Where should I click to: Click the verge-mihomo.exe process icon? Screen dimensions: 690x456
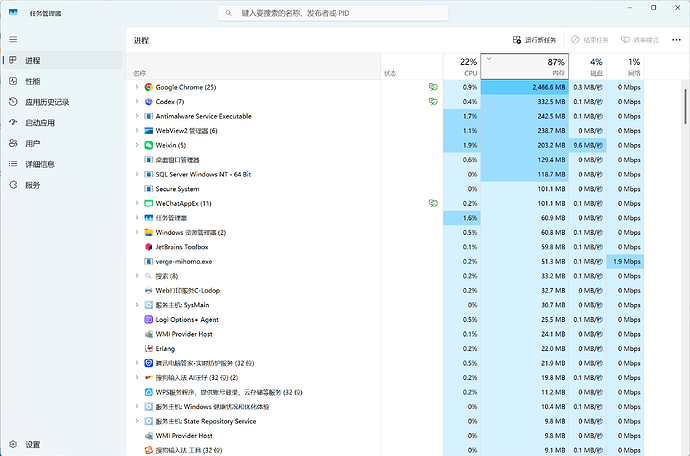coord(149,261)
